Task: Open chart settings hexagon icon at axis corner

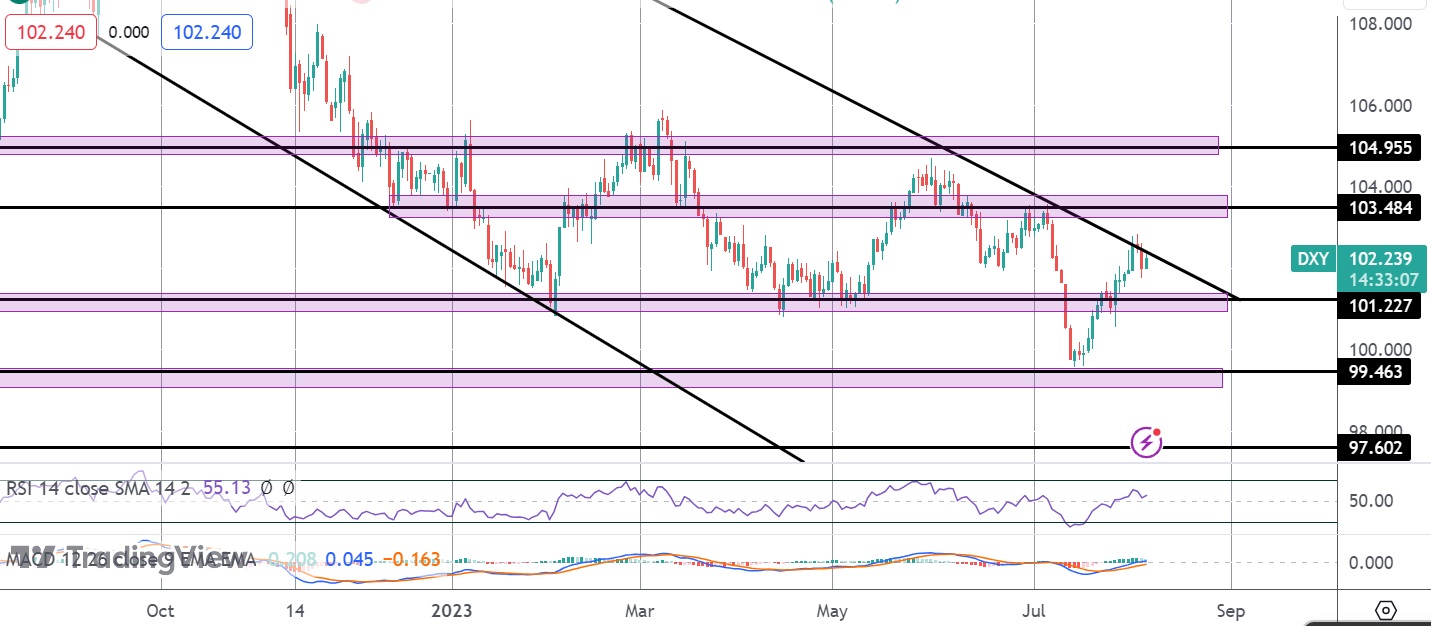Action: point(1386,610)
